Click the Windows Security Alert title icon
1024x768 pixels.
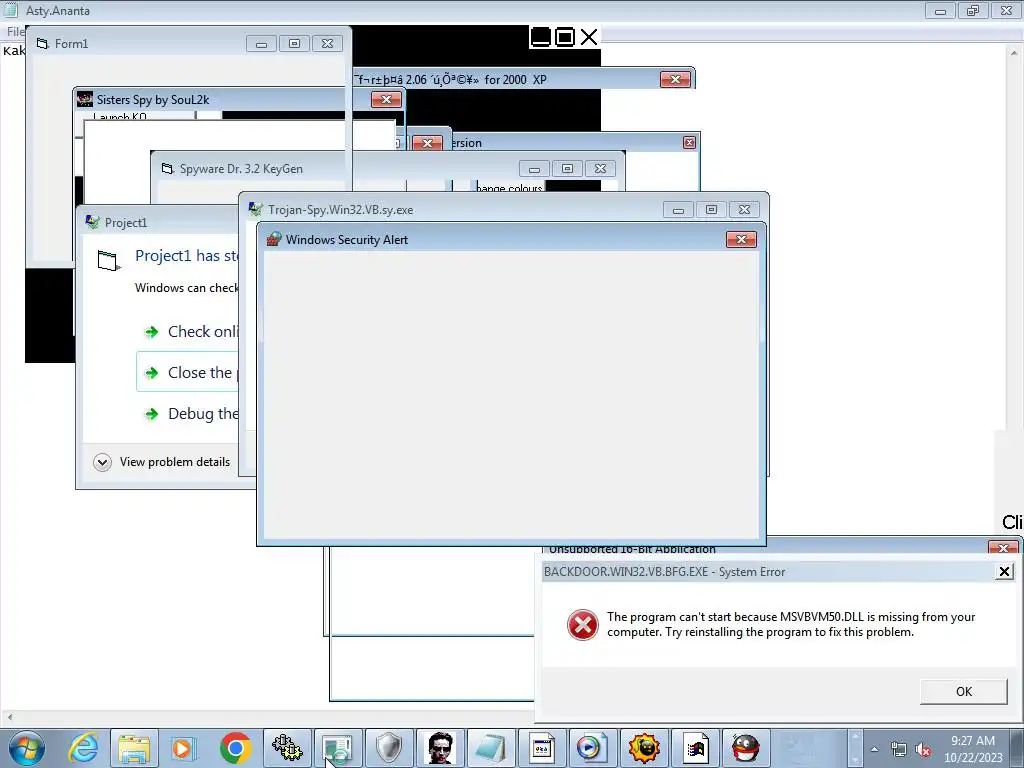point(274,239)
